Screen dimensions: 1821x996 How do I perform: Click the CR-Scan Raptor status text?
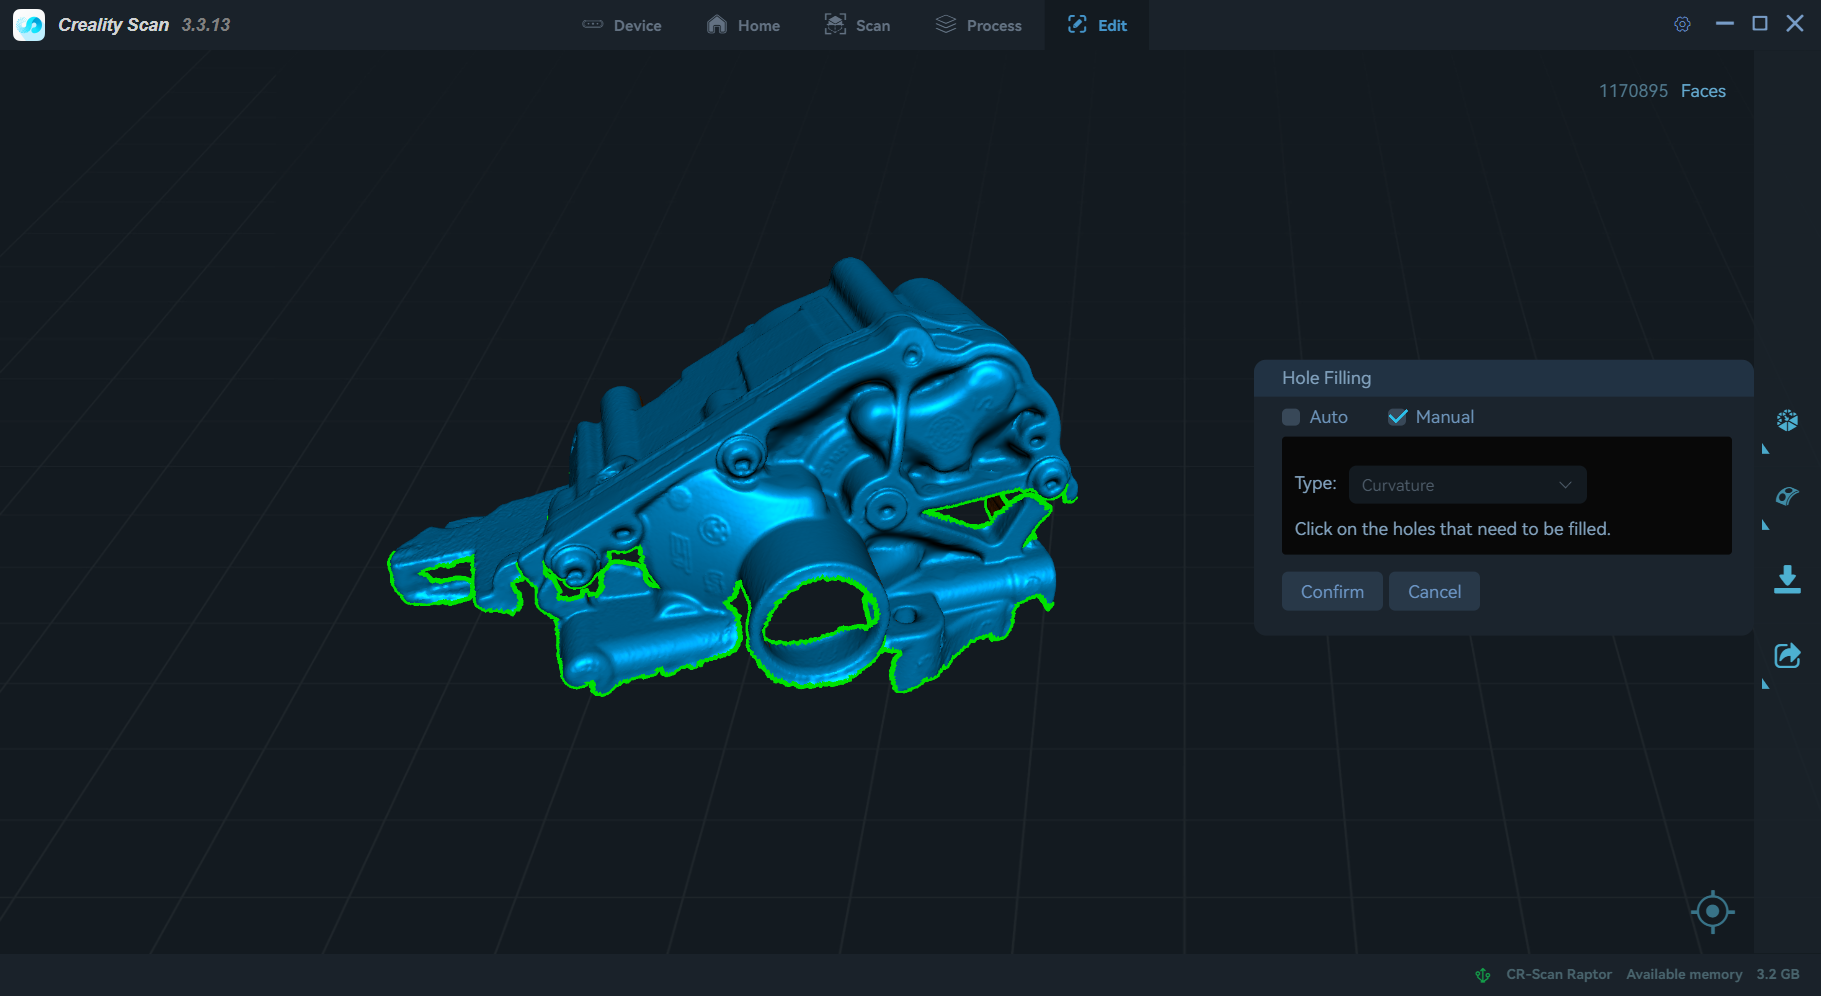1559,974
